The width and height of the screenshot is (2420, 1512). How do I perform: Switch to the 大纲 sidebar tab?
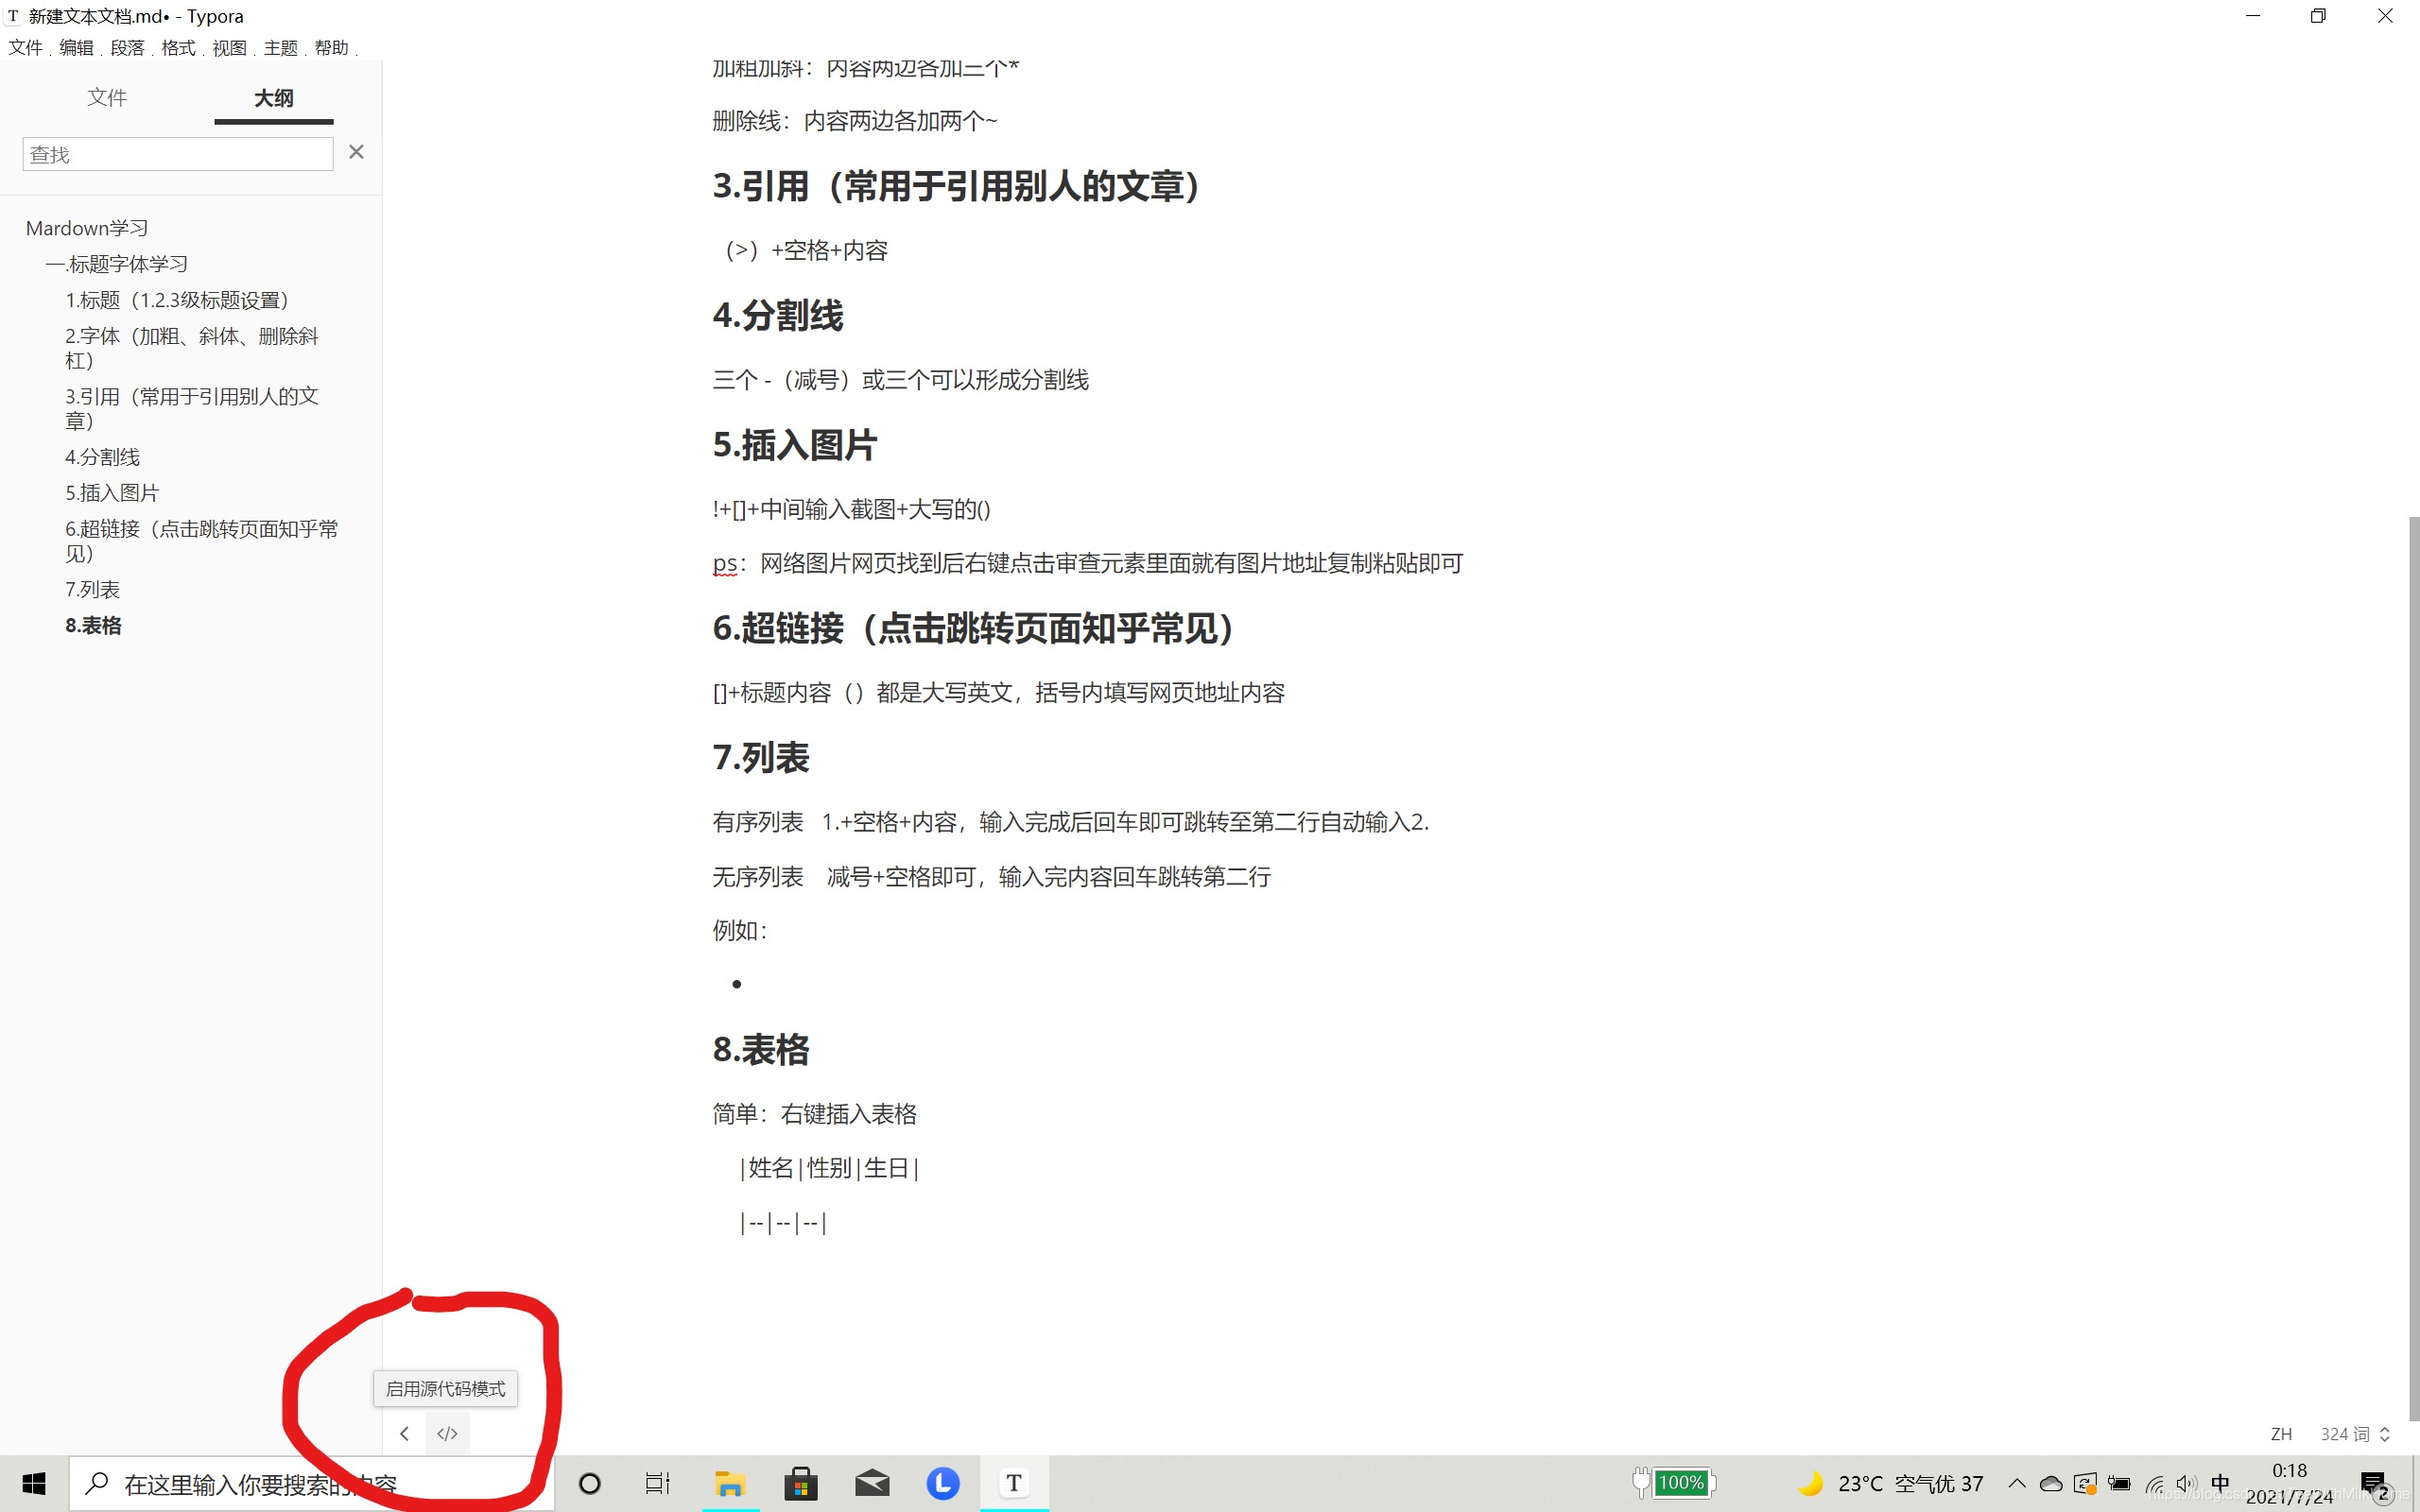(x=273, y=98)
